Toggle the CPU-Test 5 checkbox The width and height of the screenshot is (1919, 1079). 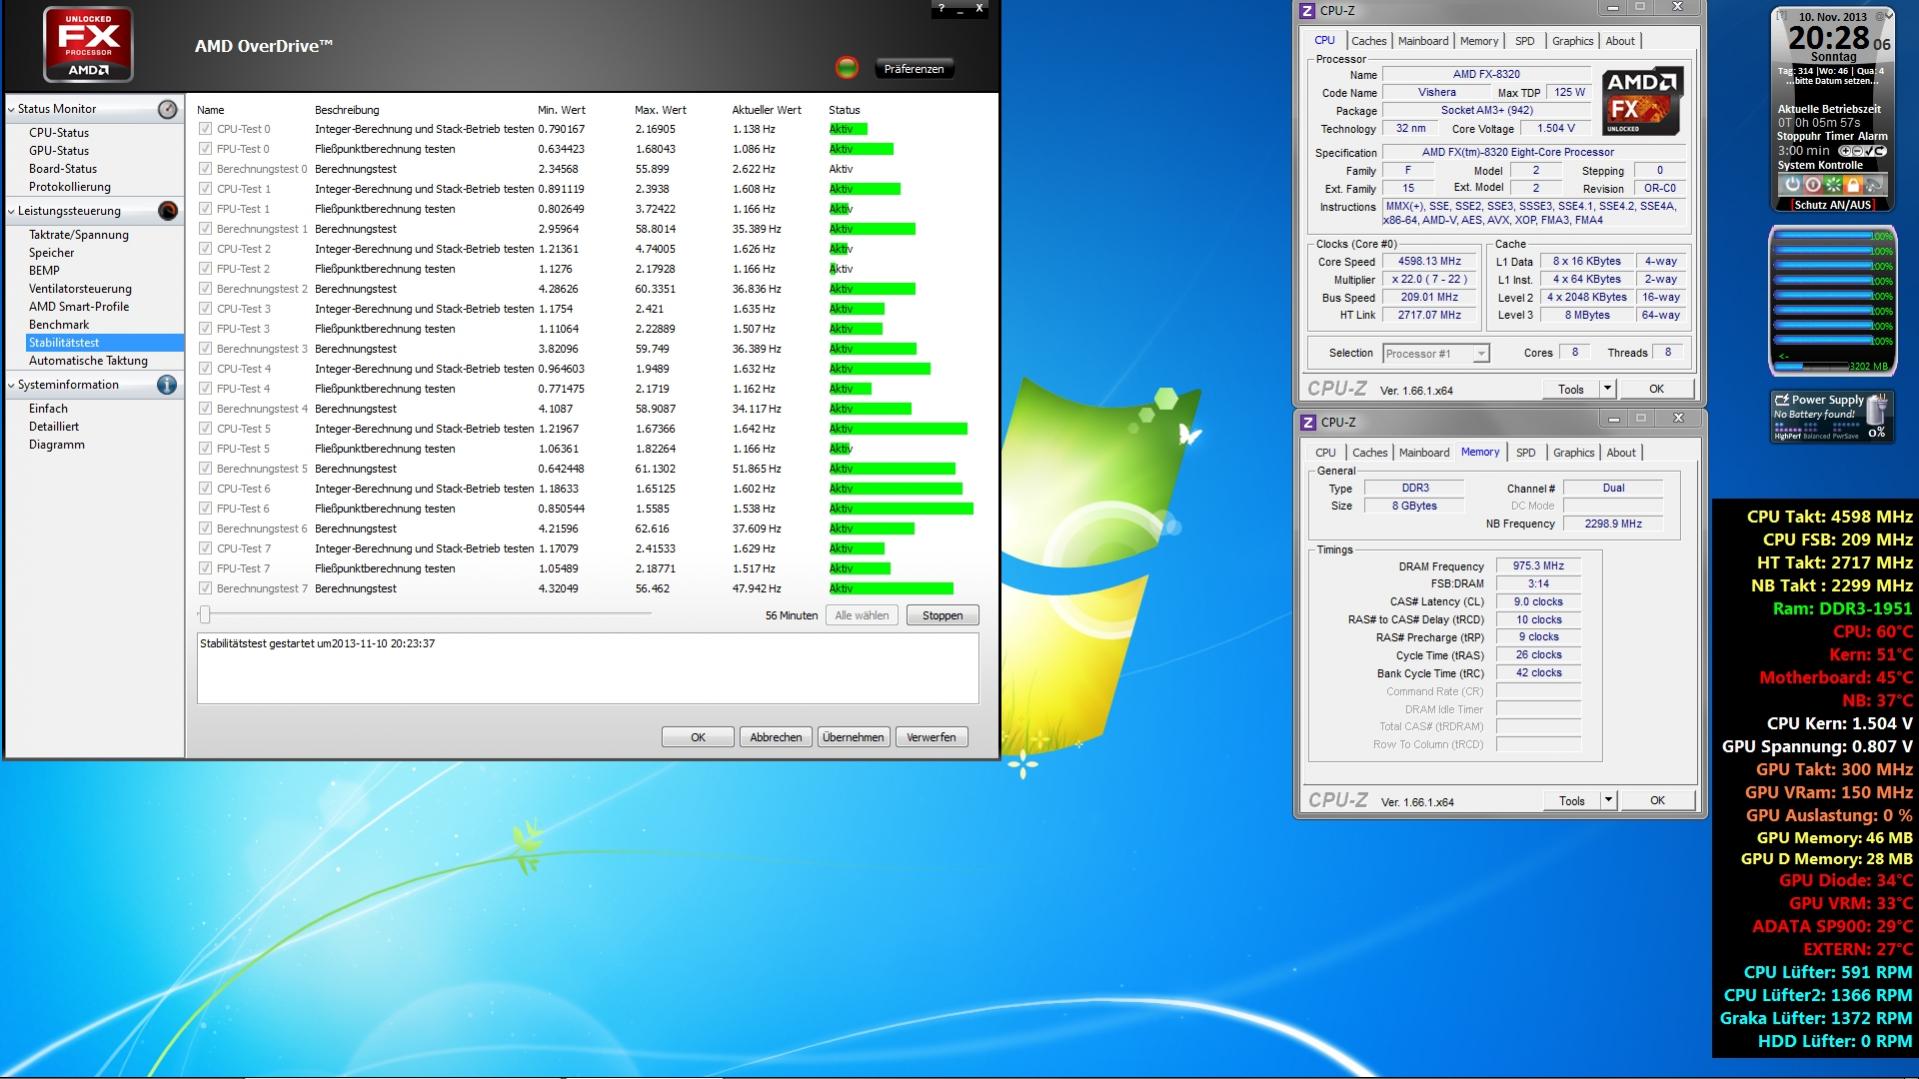tap(205, 429)
